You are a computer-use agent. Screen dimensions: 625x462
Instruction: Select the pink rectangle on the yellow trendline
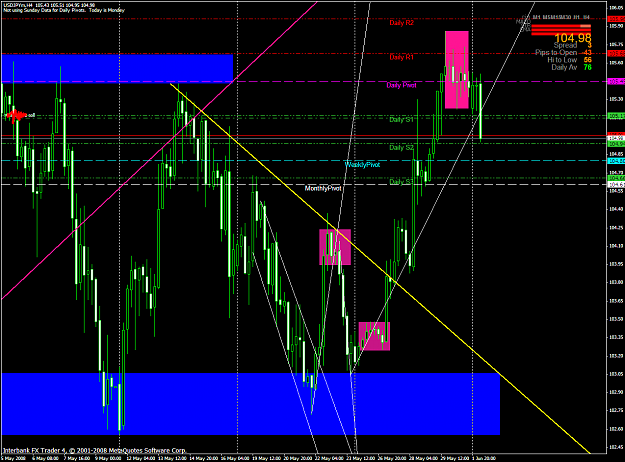click(x=335, y=247)
